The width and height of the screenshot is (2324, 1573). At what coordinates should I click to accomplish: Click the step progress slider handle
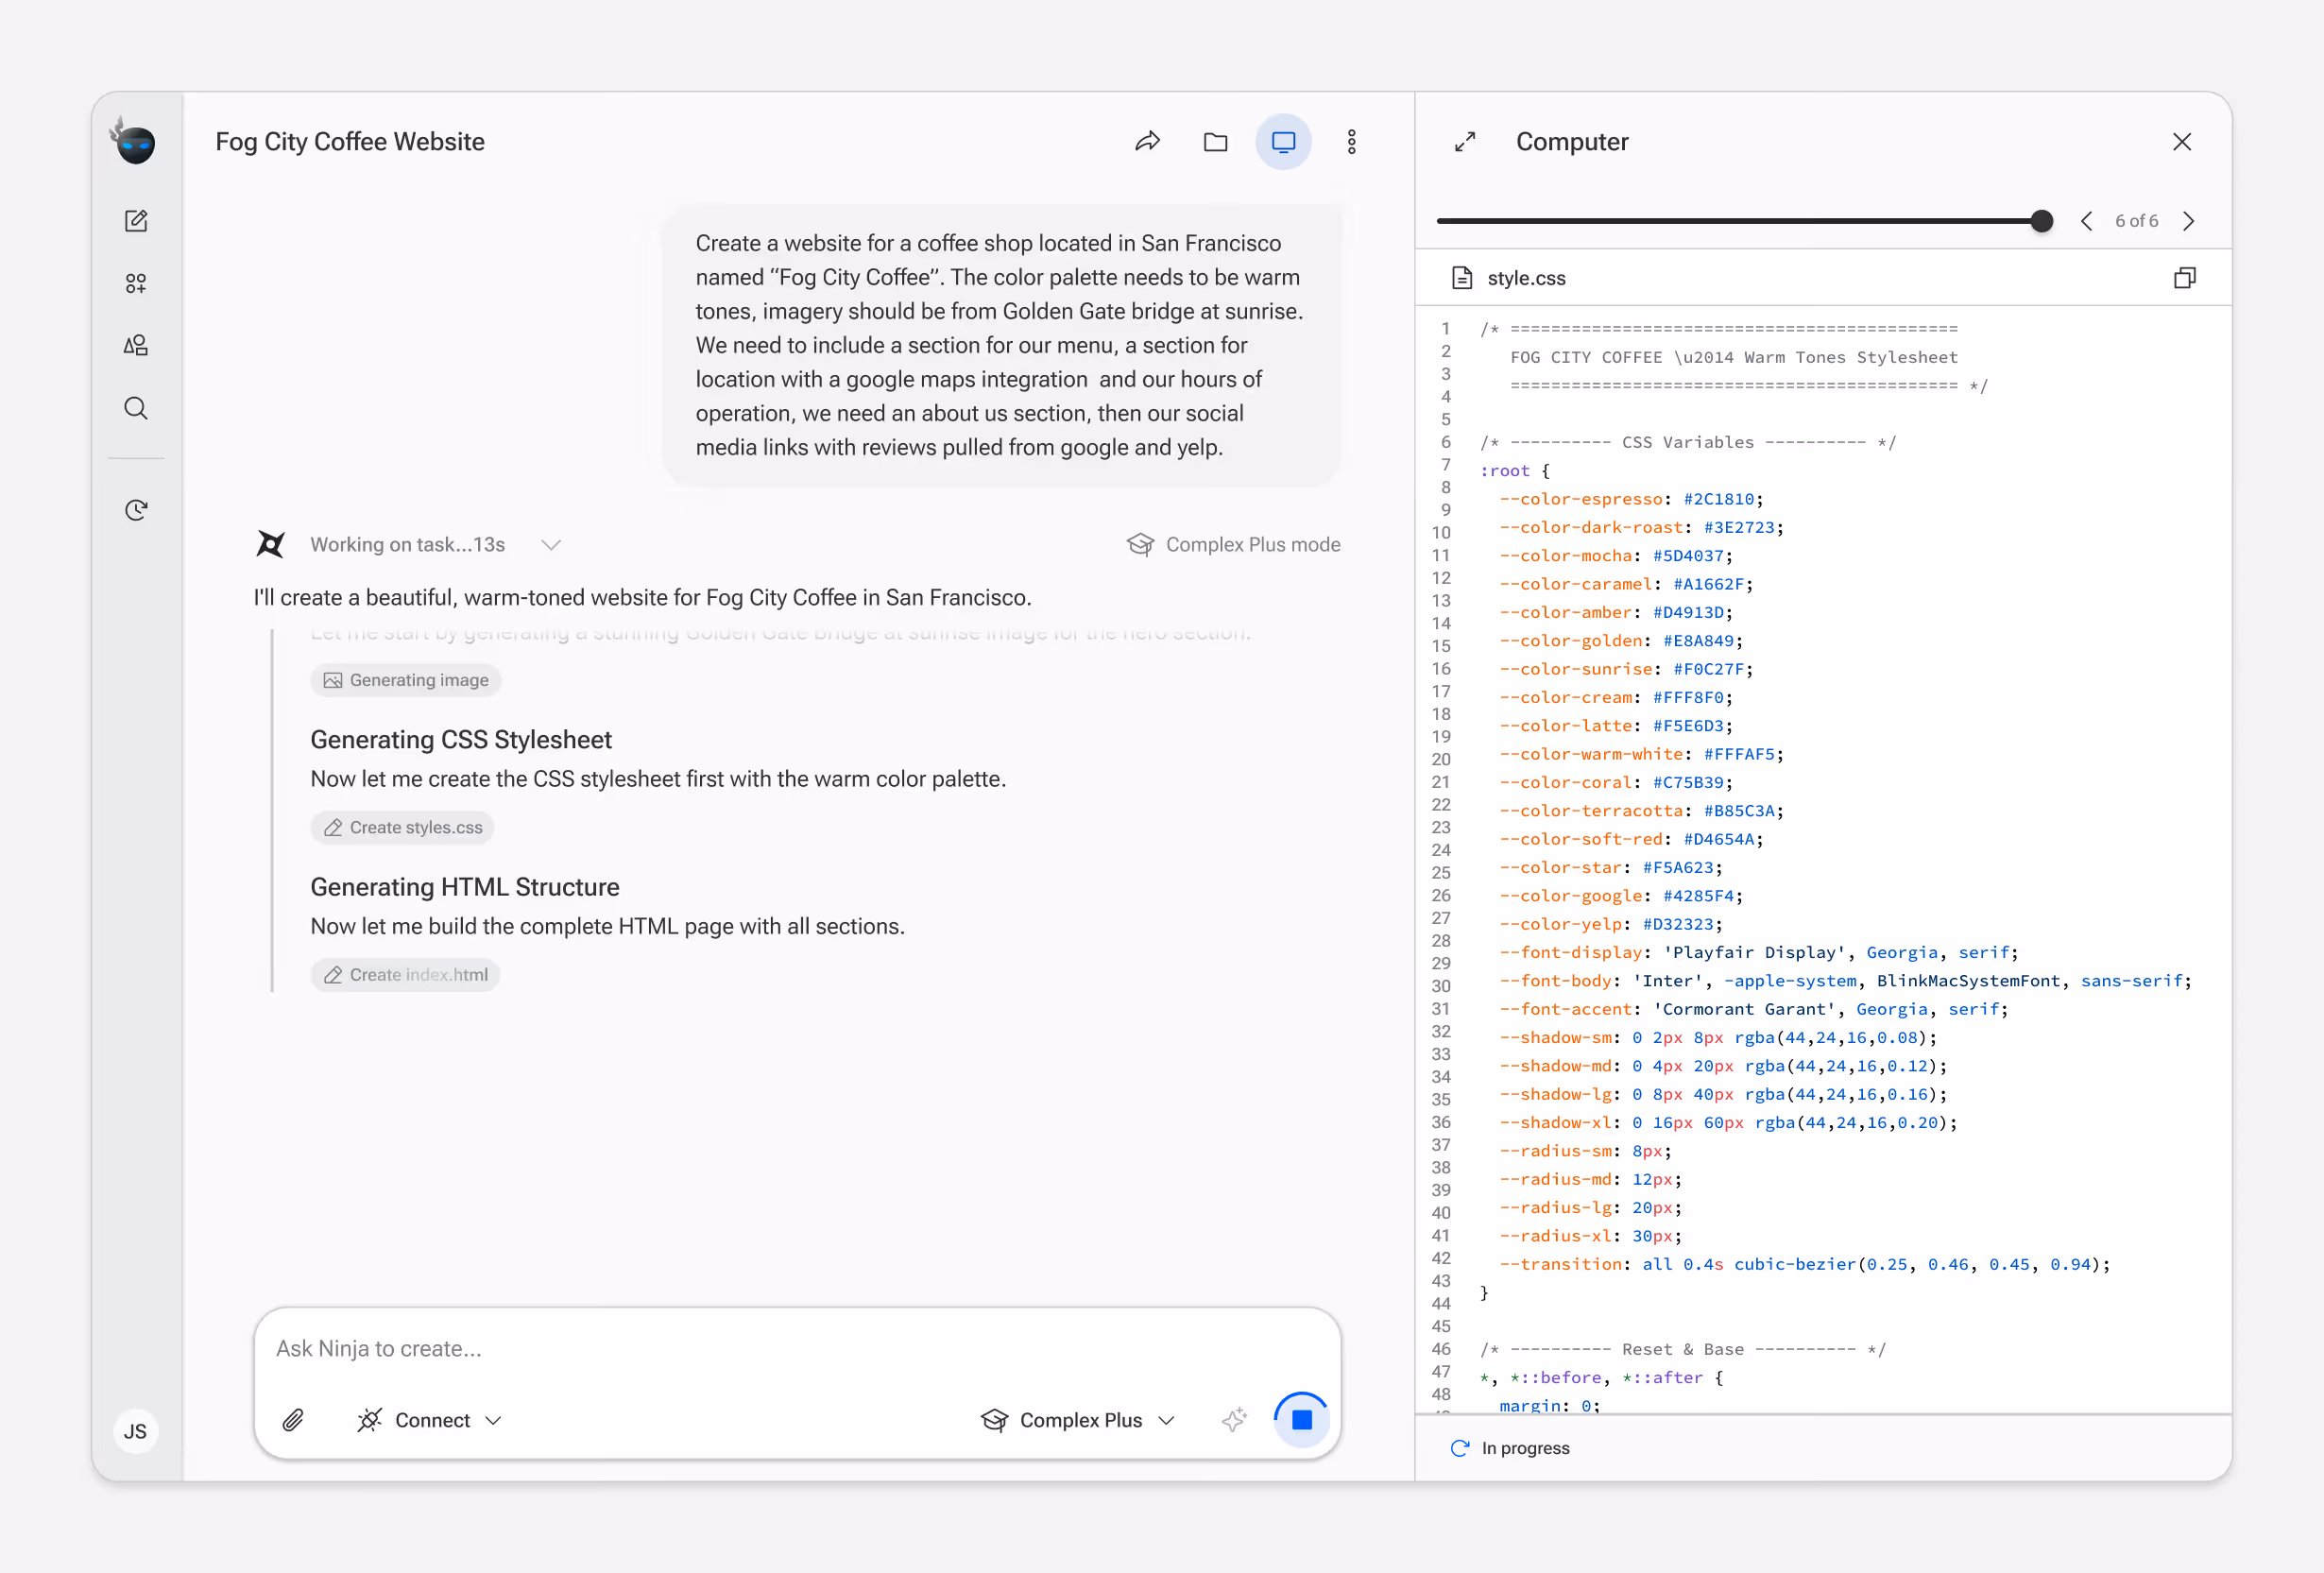pyautogui.click(x=2042, y=221)
